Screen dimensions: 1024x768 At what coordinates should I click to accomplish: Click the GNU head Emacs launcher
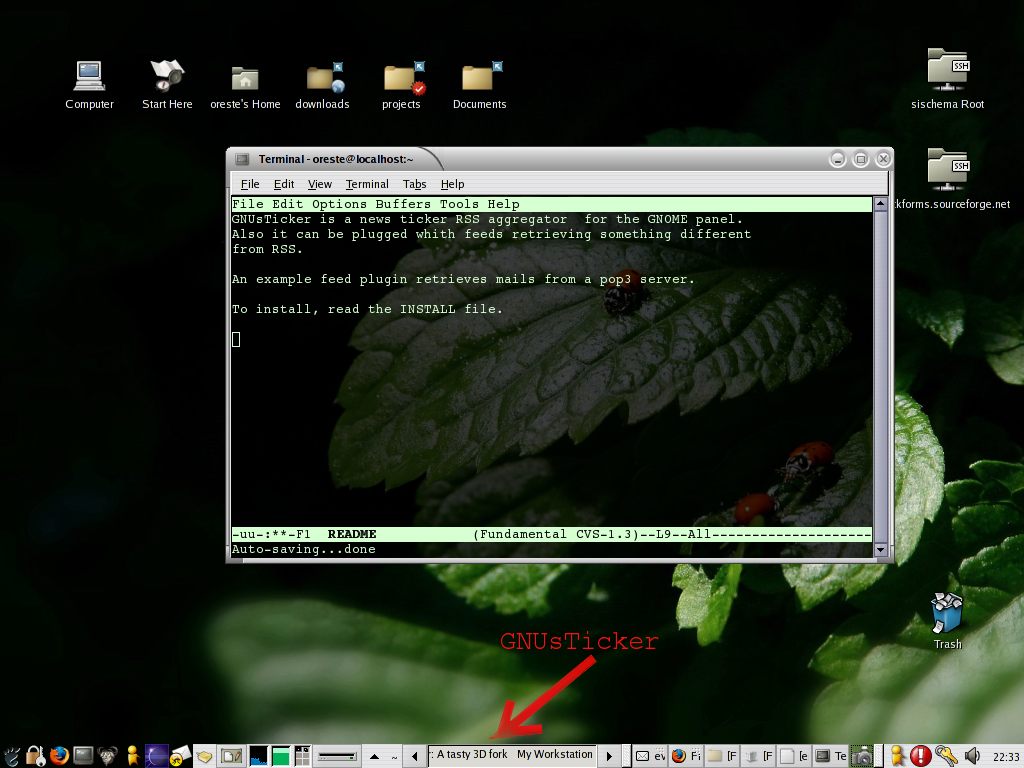pyautogui.click(x=107, y=755)
